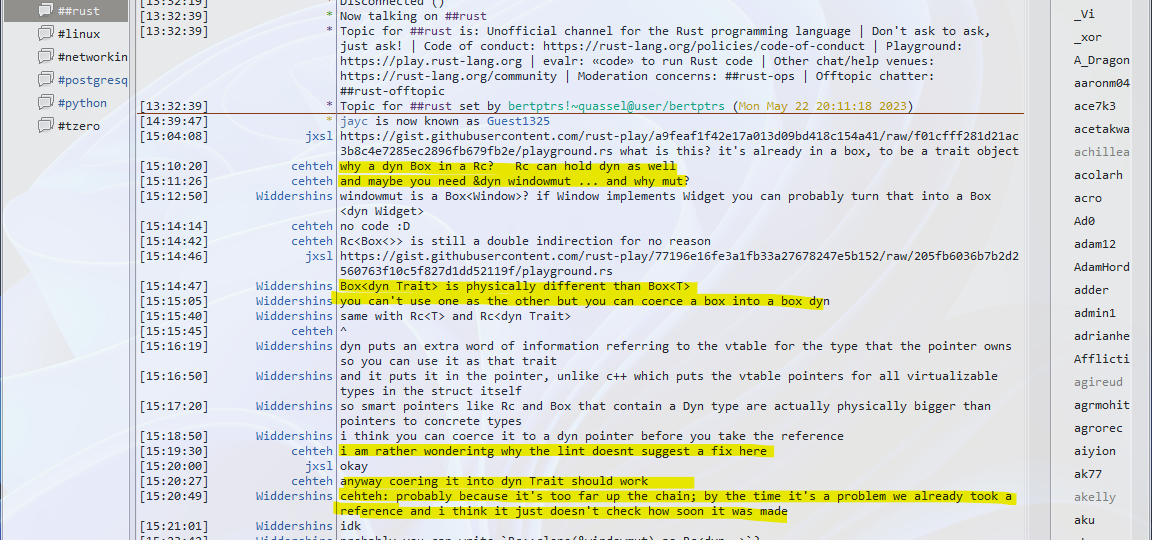
Task: Open jxsl's first gist link at 15:04:08
Action: [x=680, y=143]
